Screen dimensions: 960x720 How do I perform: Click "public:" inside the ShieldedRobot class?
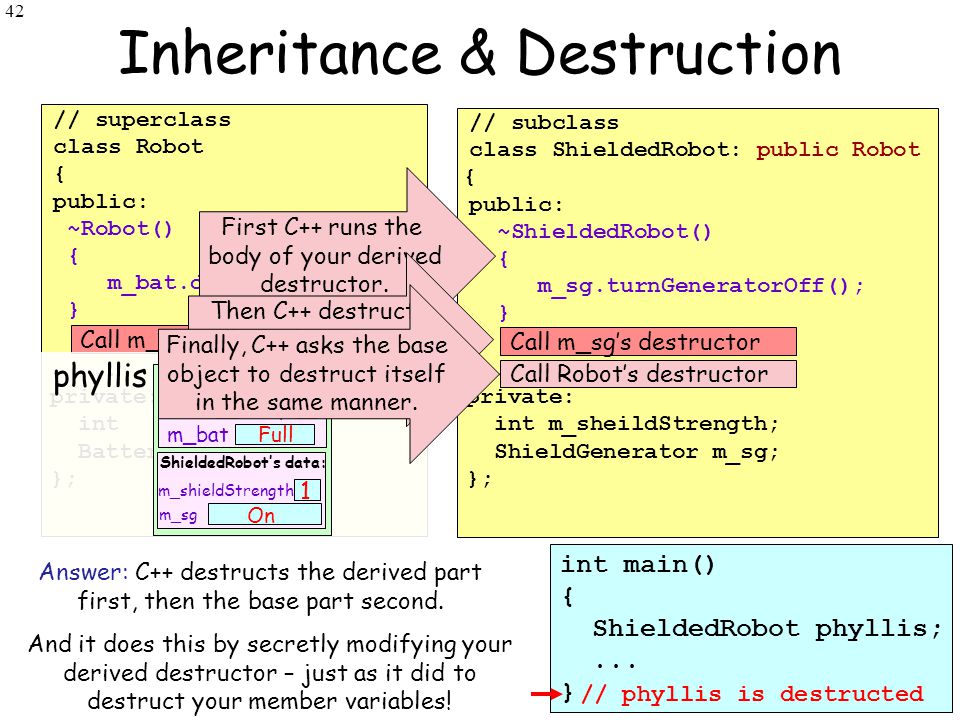pos(516,204)
